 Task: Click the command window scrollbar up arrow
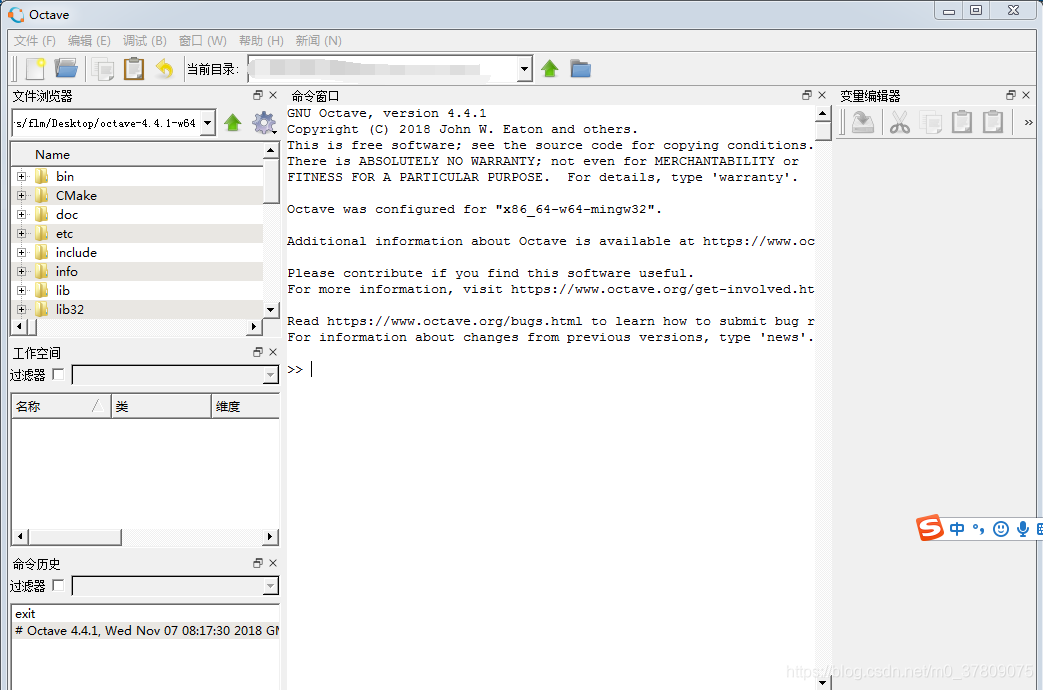click(823, 114)
